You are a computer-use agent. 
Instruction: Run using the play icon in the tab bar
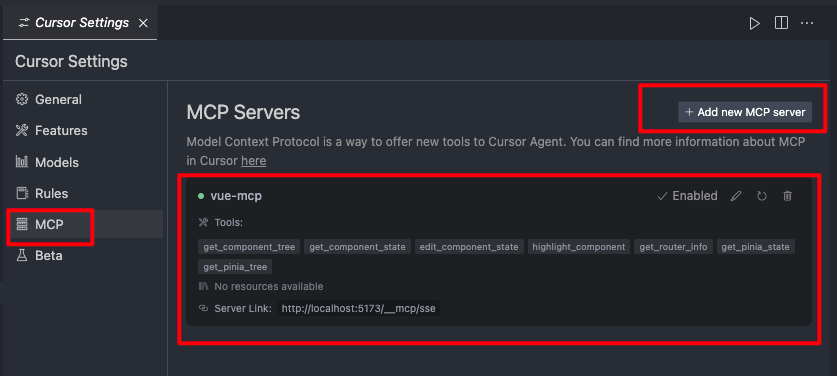pyautogui.click(x=754, y=24)
